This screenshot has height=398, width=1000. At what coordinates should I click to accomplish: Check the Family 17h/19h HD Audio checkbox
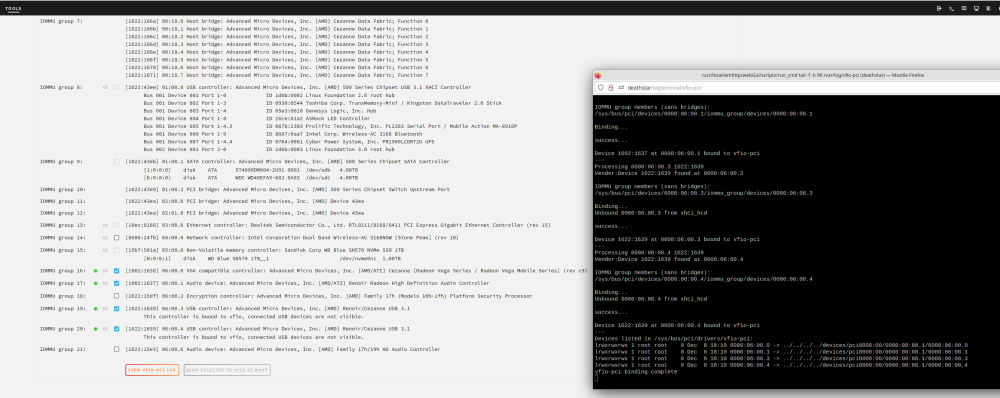(117, 350)
